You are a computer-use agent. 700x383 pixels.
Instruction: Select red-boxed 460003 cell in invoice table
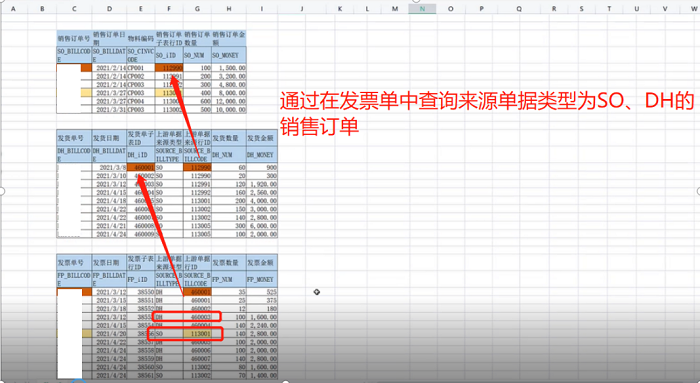197,317
